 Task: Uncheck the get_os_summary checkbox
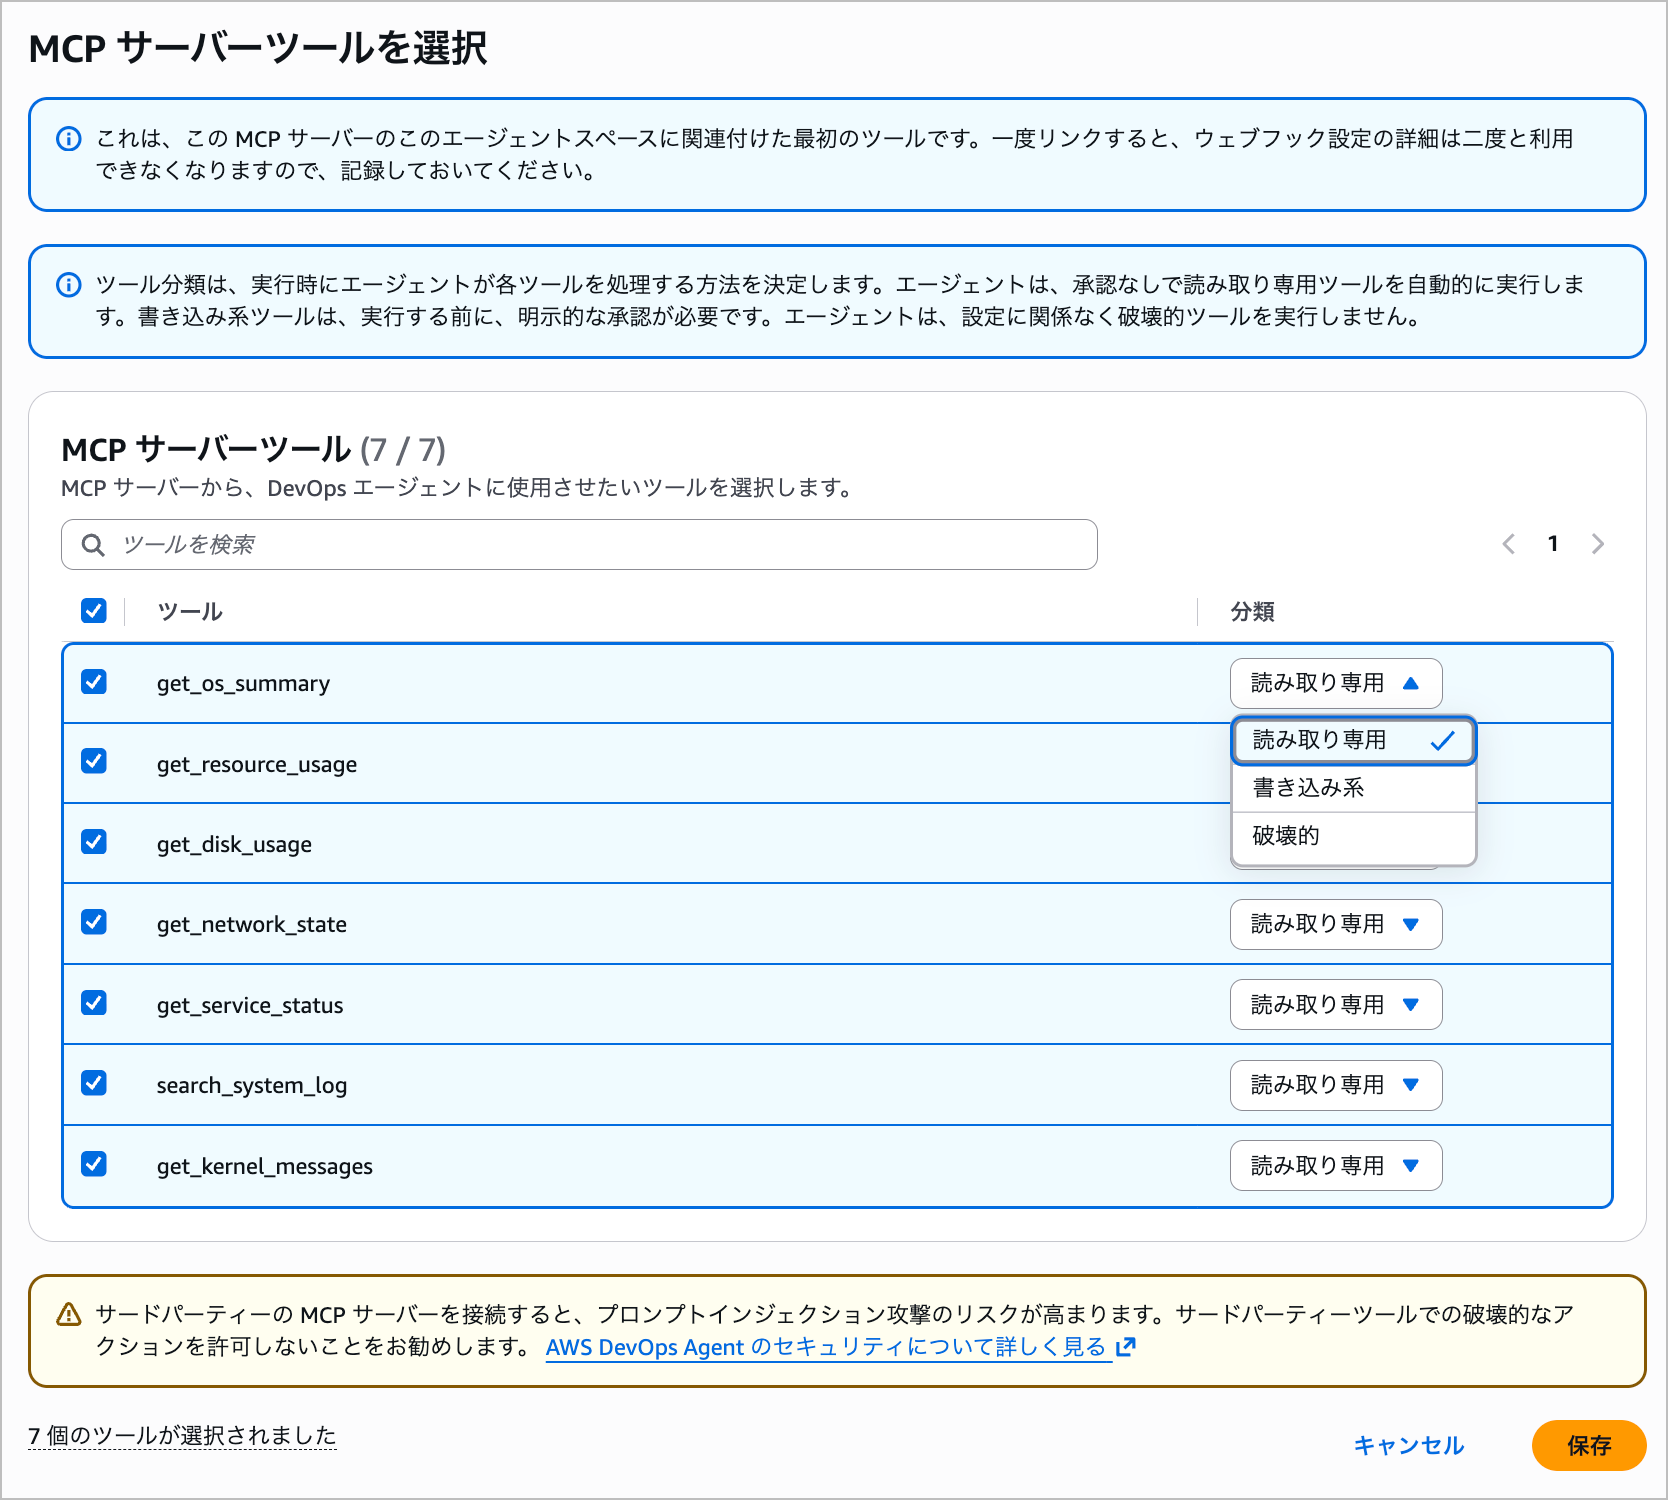[94, 682]
